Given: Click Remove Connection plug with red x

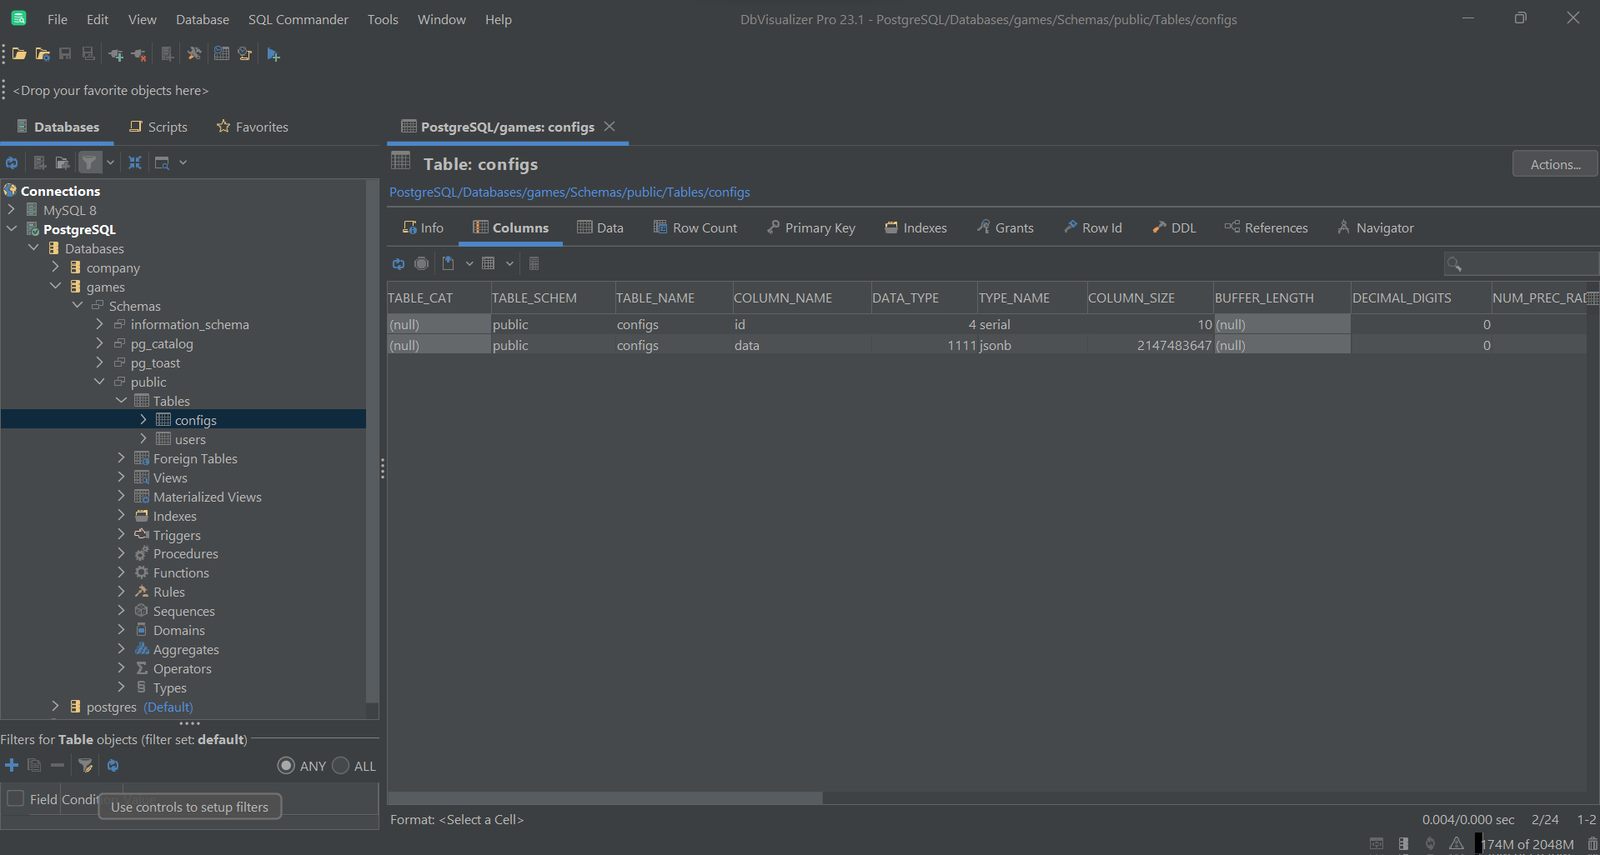Looking at the screenshot, I should click(139, 54).
